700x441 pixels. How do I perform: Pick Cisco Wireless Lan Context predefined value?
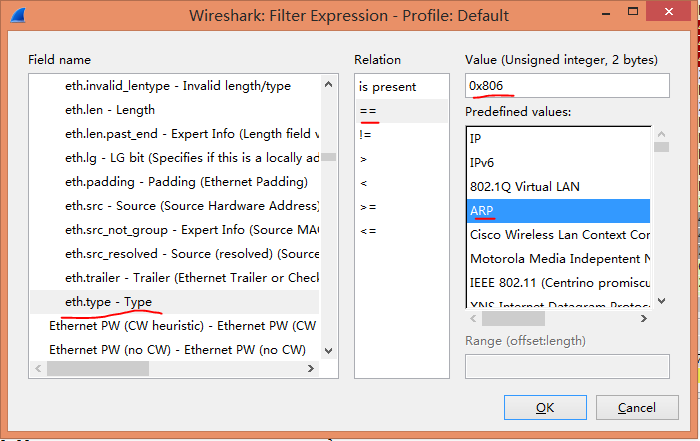558,235
